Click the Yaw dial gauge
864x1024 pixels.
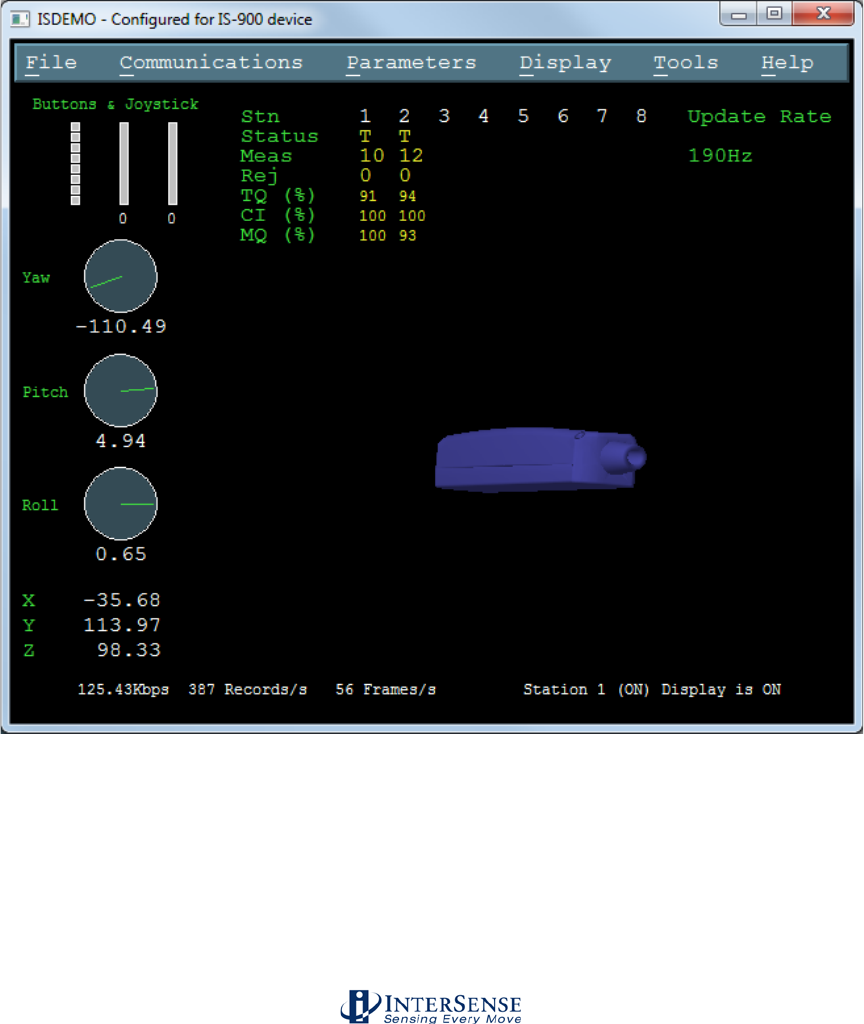pos(121,276)
